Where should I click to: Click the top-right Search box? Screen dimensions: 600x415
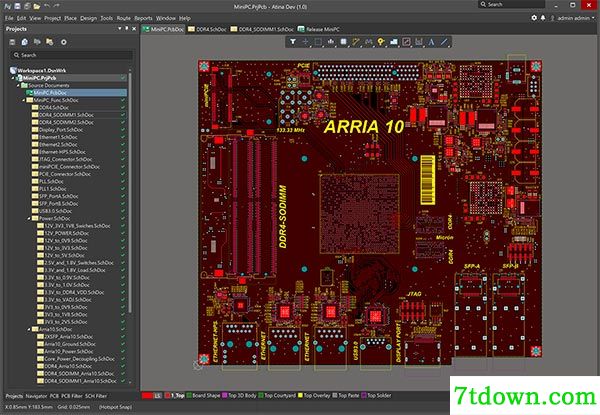tap(511, 4)
